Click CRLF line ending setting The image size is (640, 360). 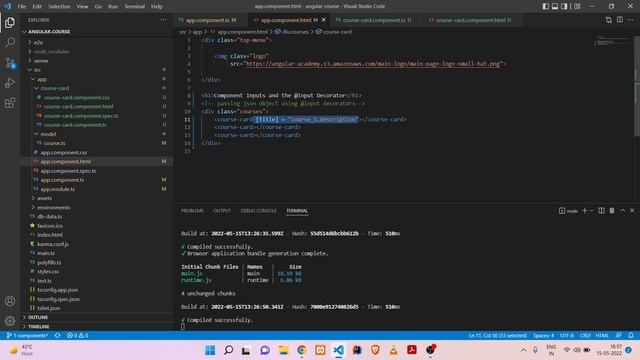585,336
